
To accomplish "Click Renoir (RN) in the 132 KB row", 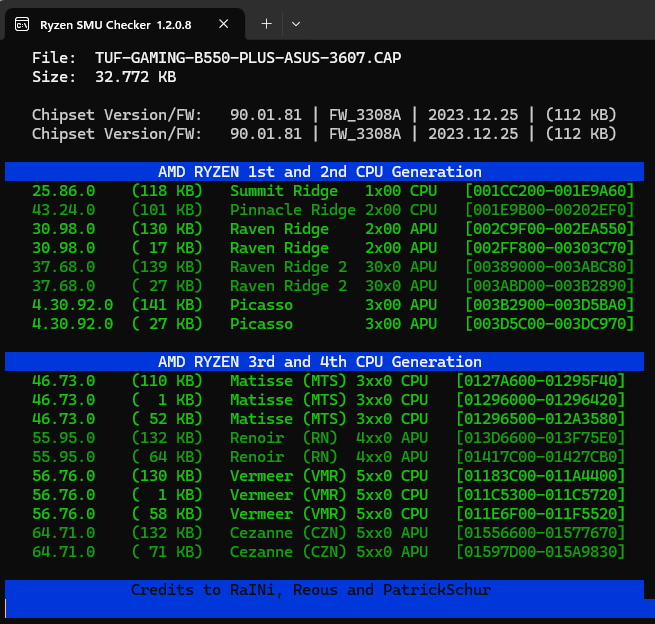I will tap(284, 438).
